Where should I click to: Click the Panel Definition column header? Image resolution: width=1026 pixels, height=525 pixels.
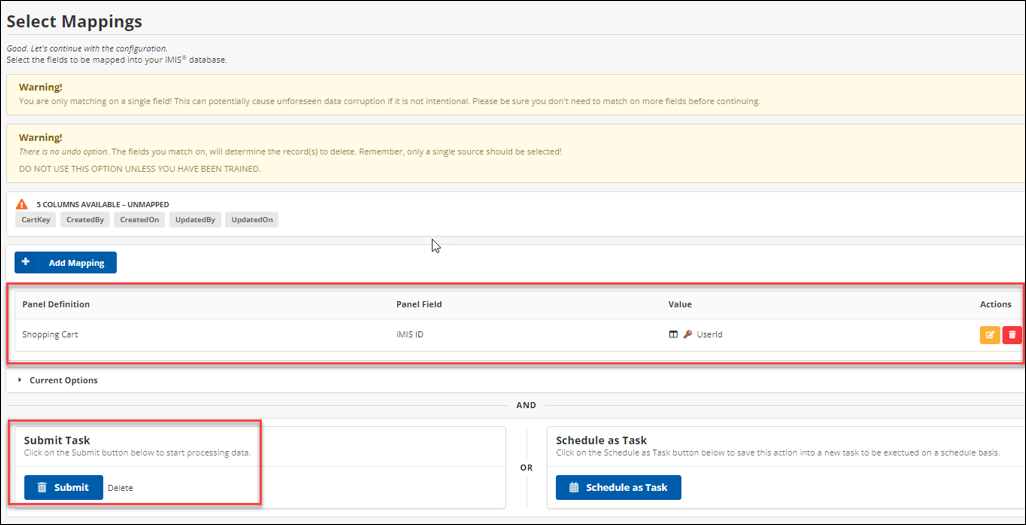pos(56,304)
